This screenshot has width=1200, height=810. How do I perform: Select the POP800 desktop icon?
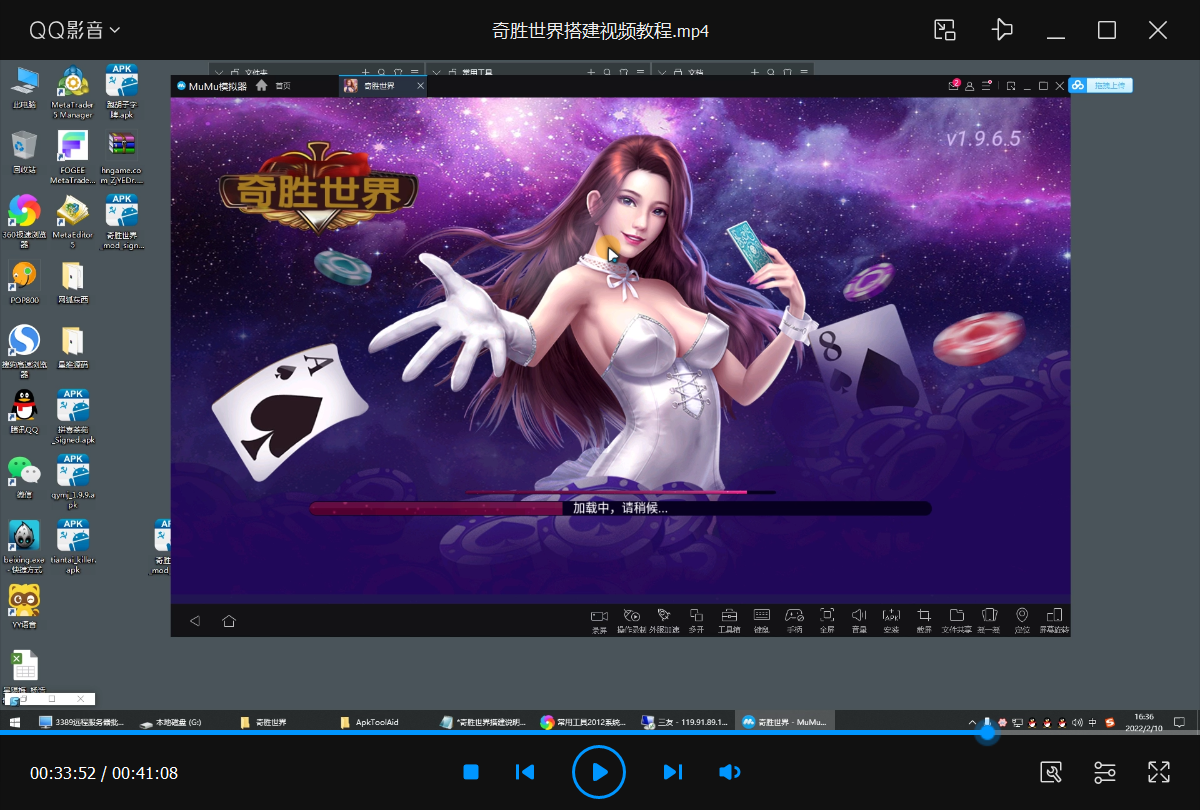click(24, 283)
